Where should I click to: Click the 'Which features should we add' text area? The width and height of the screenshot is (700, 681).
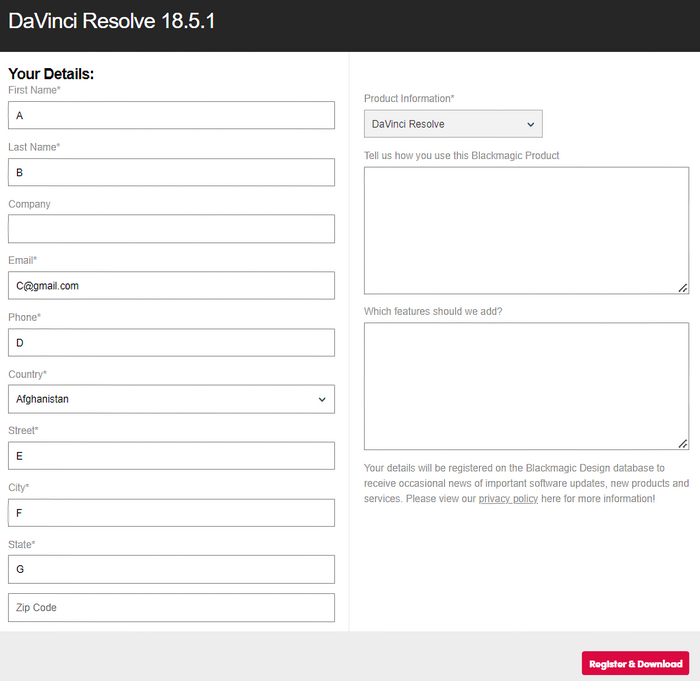pos(525,386)
